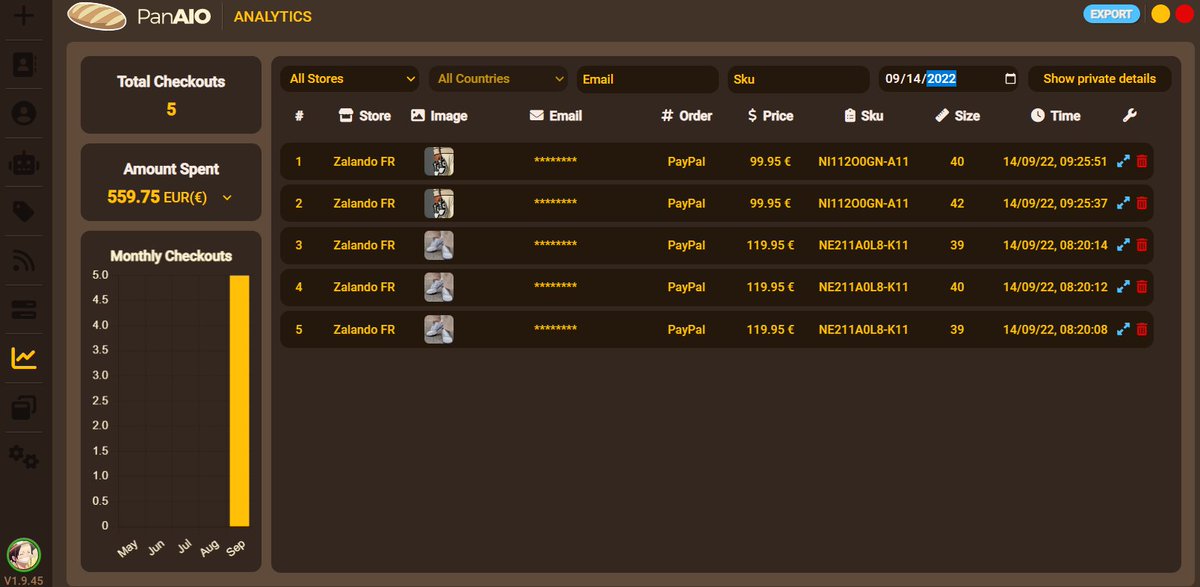The image size is (1200, 587).
Task: Delete checkout row 3 with trash icon
Action: click(x=1141, y=245)
